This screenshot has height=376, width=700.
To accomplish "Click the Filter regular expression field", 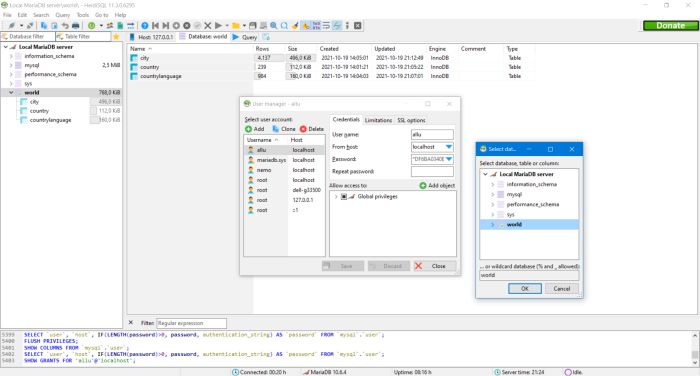I will point(191,323).
